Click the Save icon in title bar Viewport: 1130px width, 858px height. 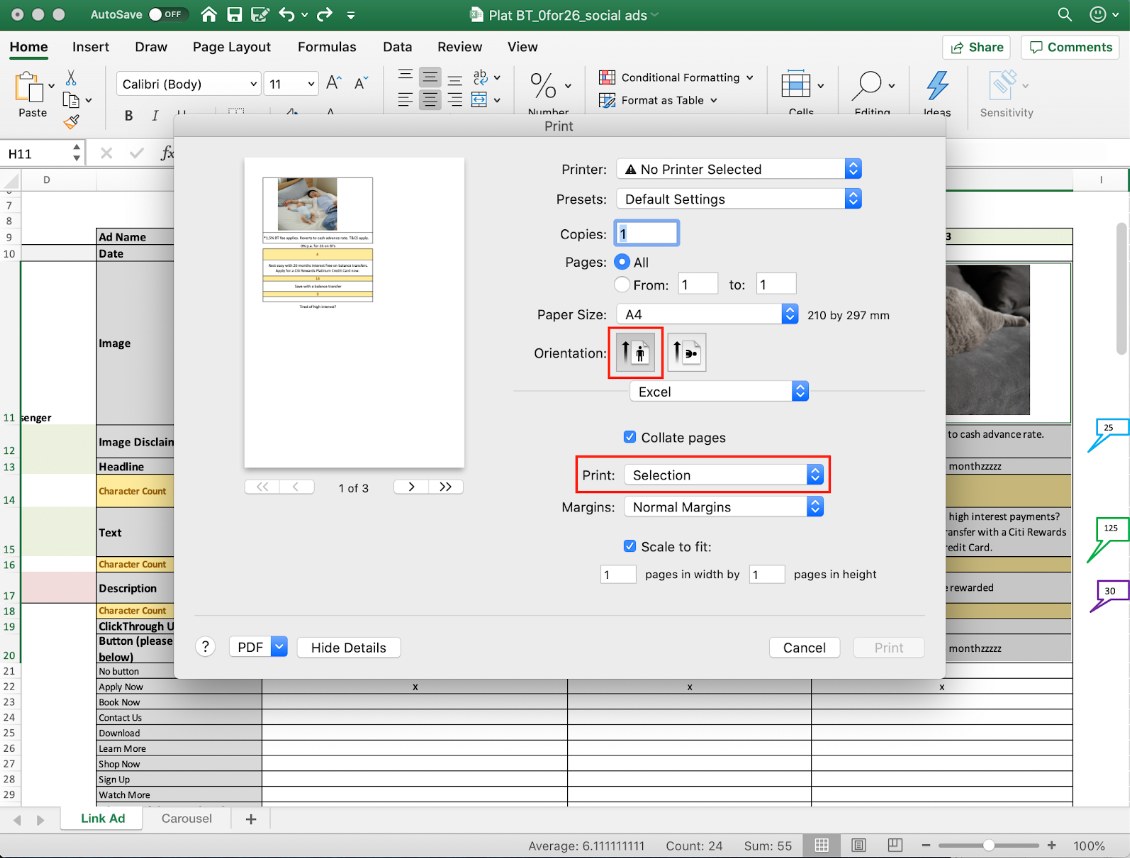pos(234,15)
